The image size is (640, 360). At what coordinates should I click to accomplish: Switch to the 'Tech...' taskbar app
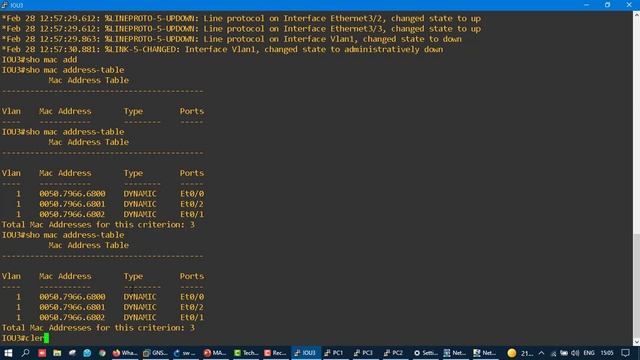tap(246, 353)
